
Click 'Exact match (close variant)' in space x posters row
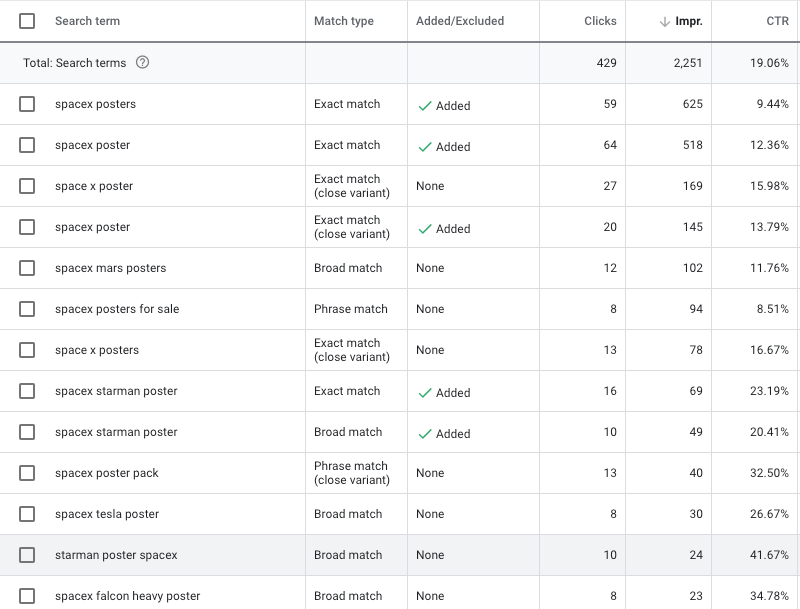click(x=352, y=350)
